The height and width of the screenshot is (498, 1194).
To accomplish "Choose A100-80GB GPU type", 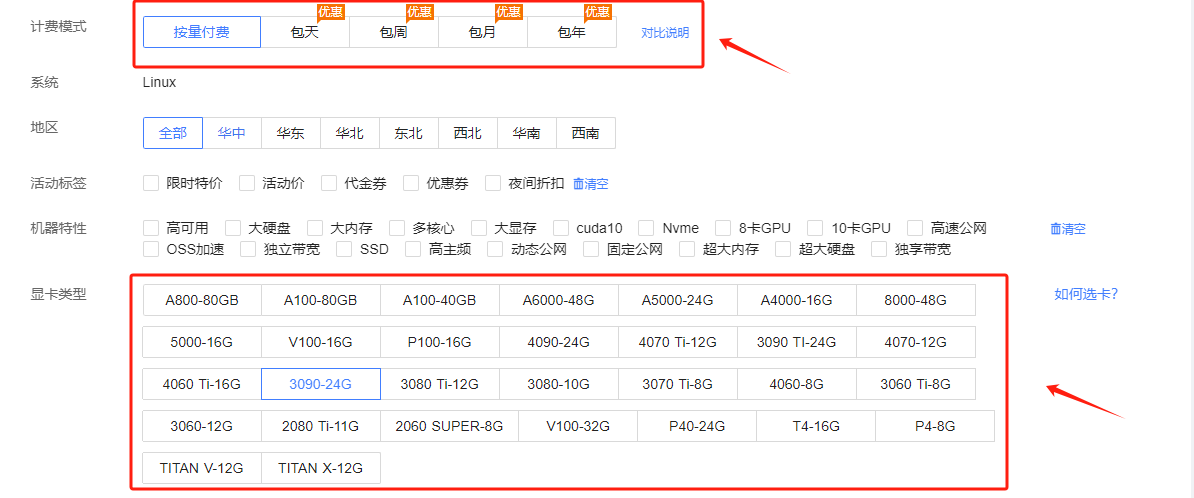I will coord(321,300).
